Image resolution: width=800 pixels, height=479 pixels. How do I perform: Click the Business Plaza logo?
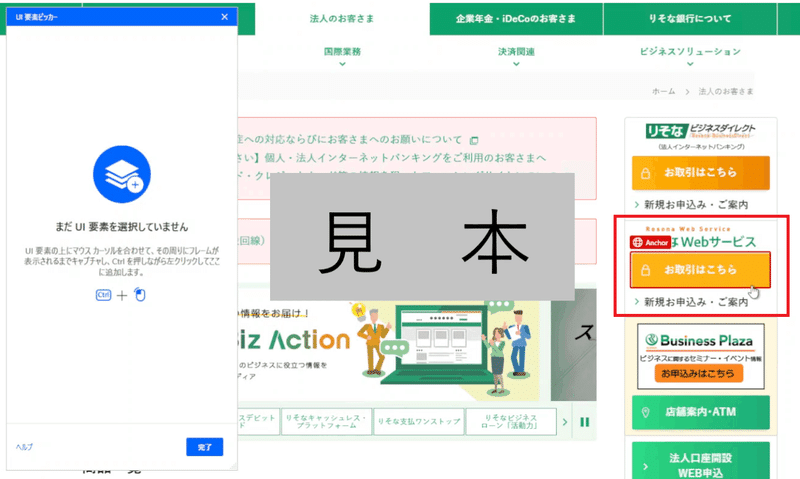(x=701, y=341)
